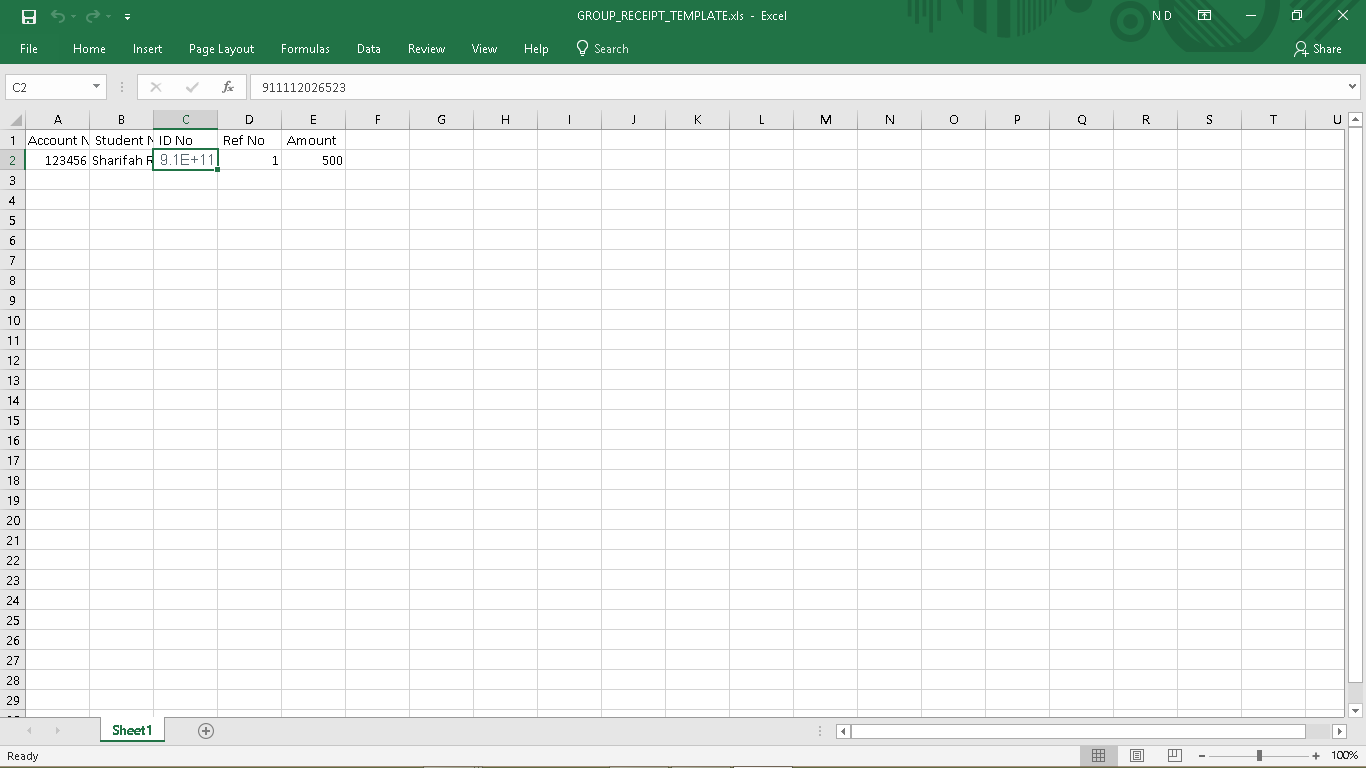Click the Cancel (X) formula bar icon
The height and width of the screenshot is (768, 1366).
156,87
